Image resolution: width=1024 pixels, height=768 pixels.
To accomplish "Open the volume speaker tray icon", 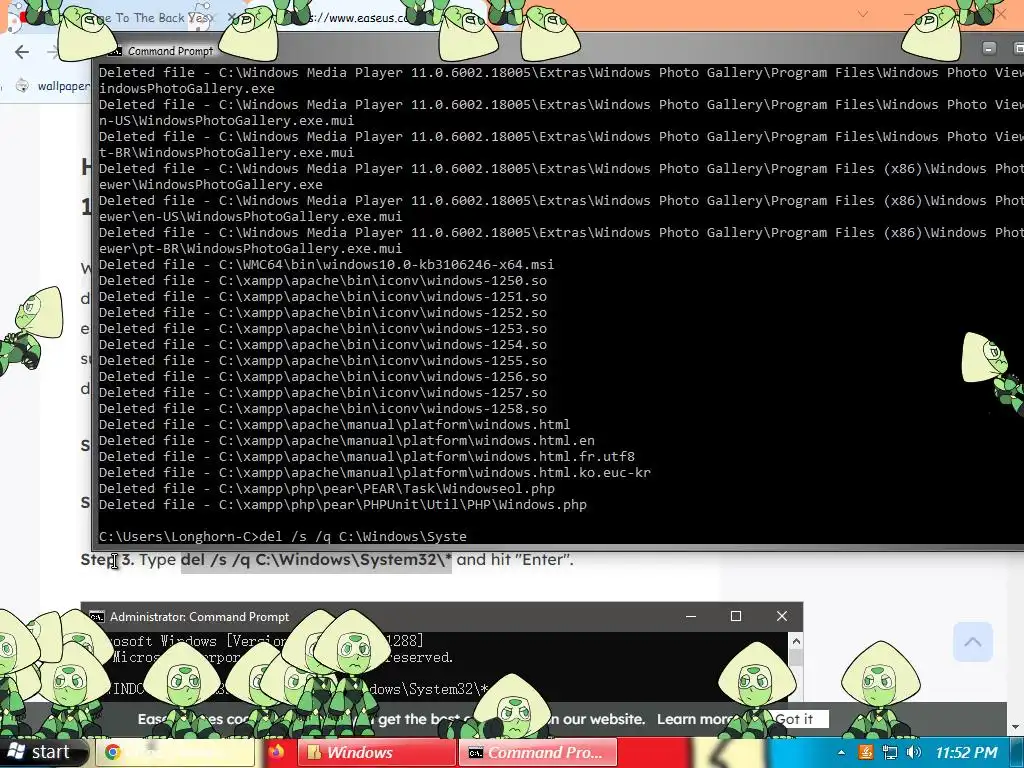I will click(x=914, y=752).
